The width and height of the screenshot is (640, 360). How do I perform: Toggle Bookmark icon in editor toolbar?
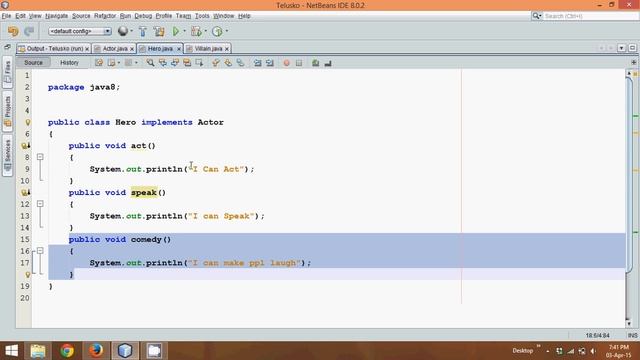point(240,63)
